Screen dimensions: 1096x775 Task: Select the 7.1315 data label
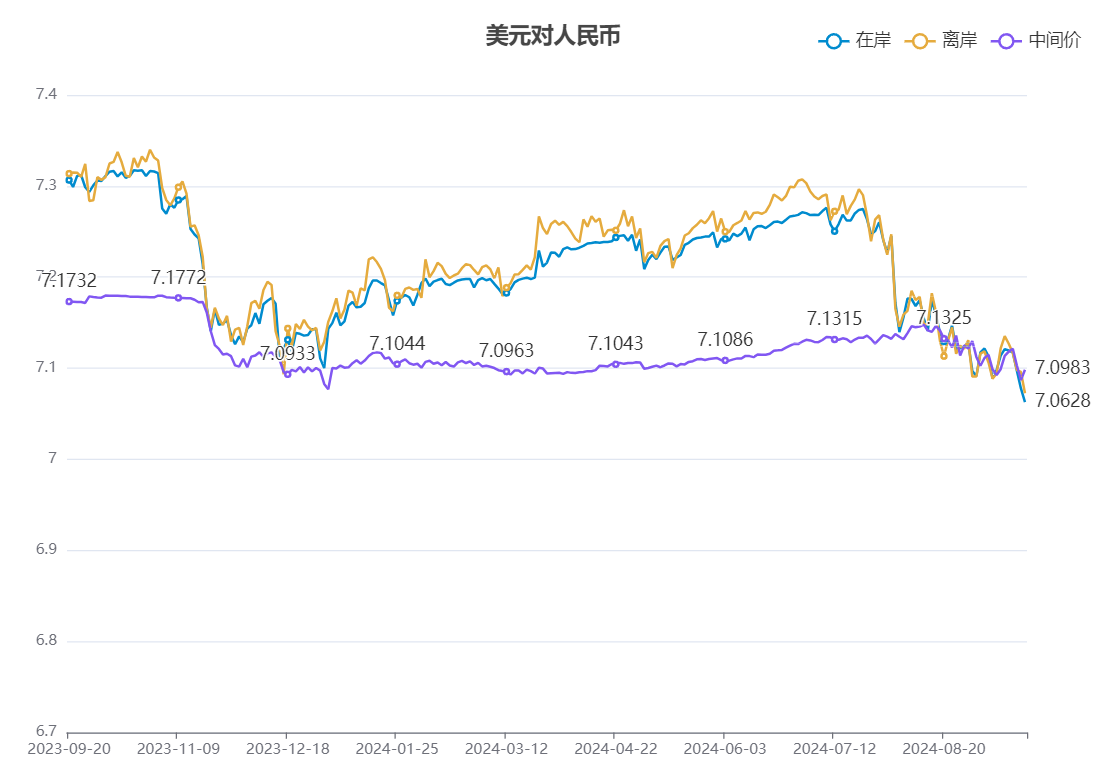(x=834, y=319)
